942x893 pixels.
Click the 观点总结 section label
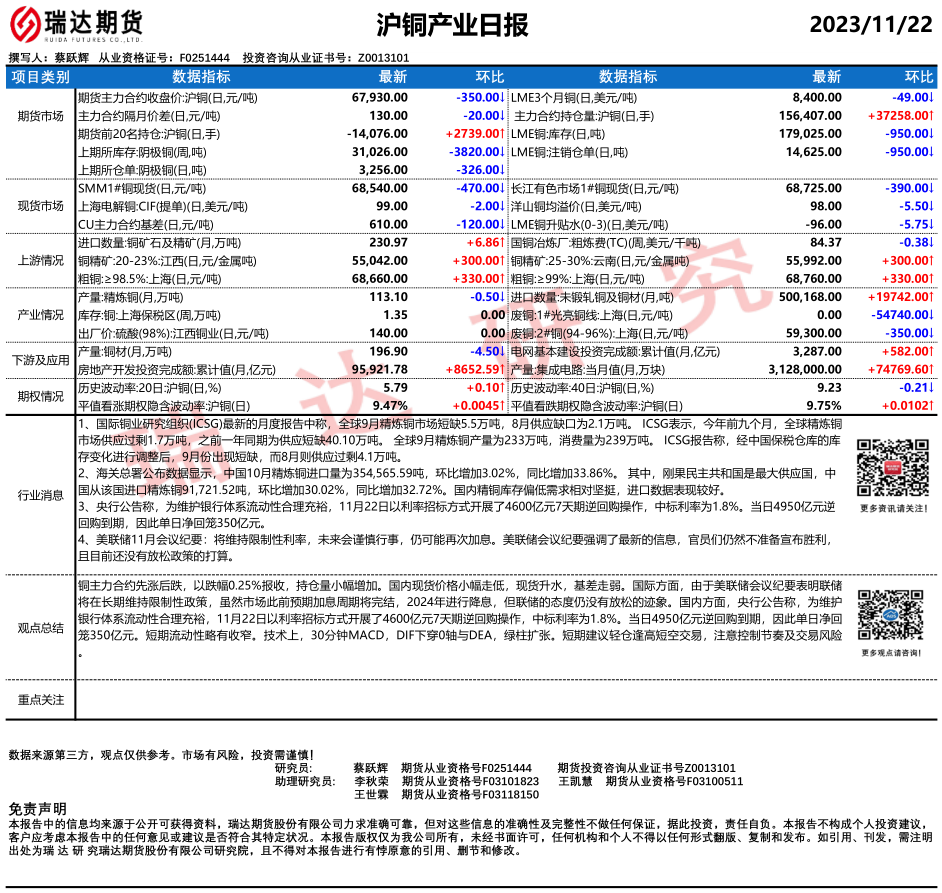(41, 628)
